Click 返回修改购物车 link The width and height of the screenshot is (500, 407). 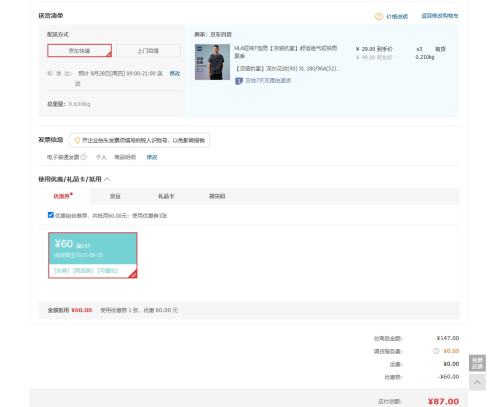pyautogui.click(x=440, y=16)
